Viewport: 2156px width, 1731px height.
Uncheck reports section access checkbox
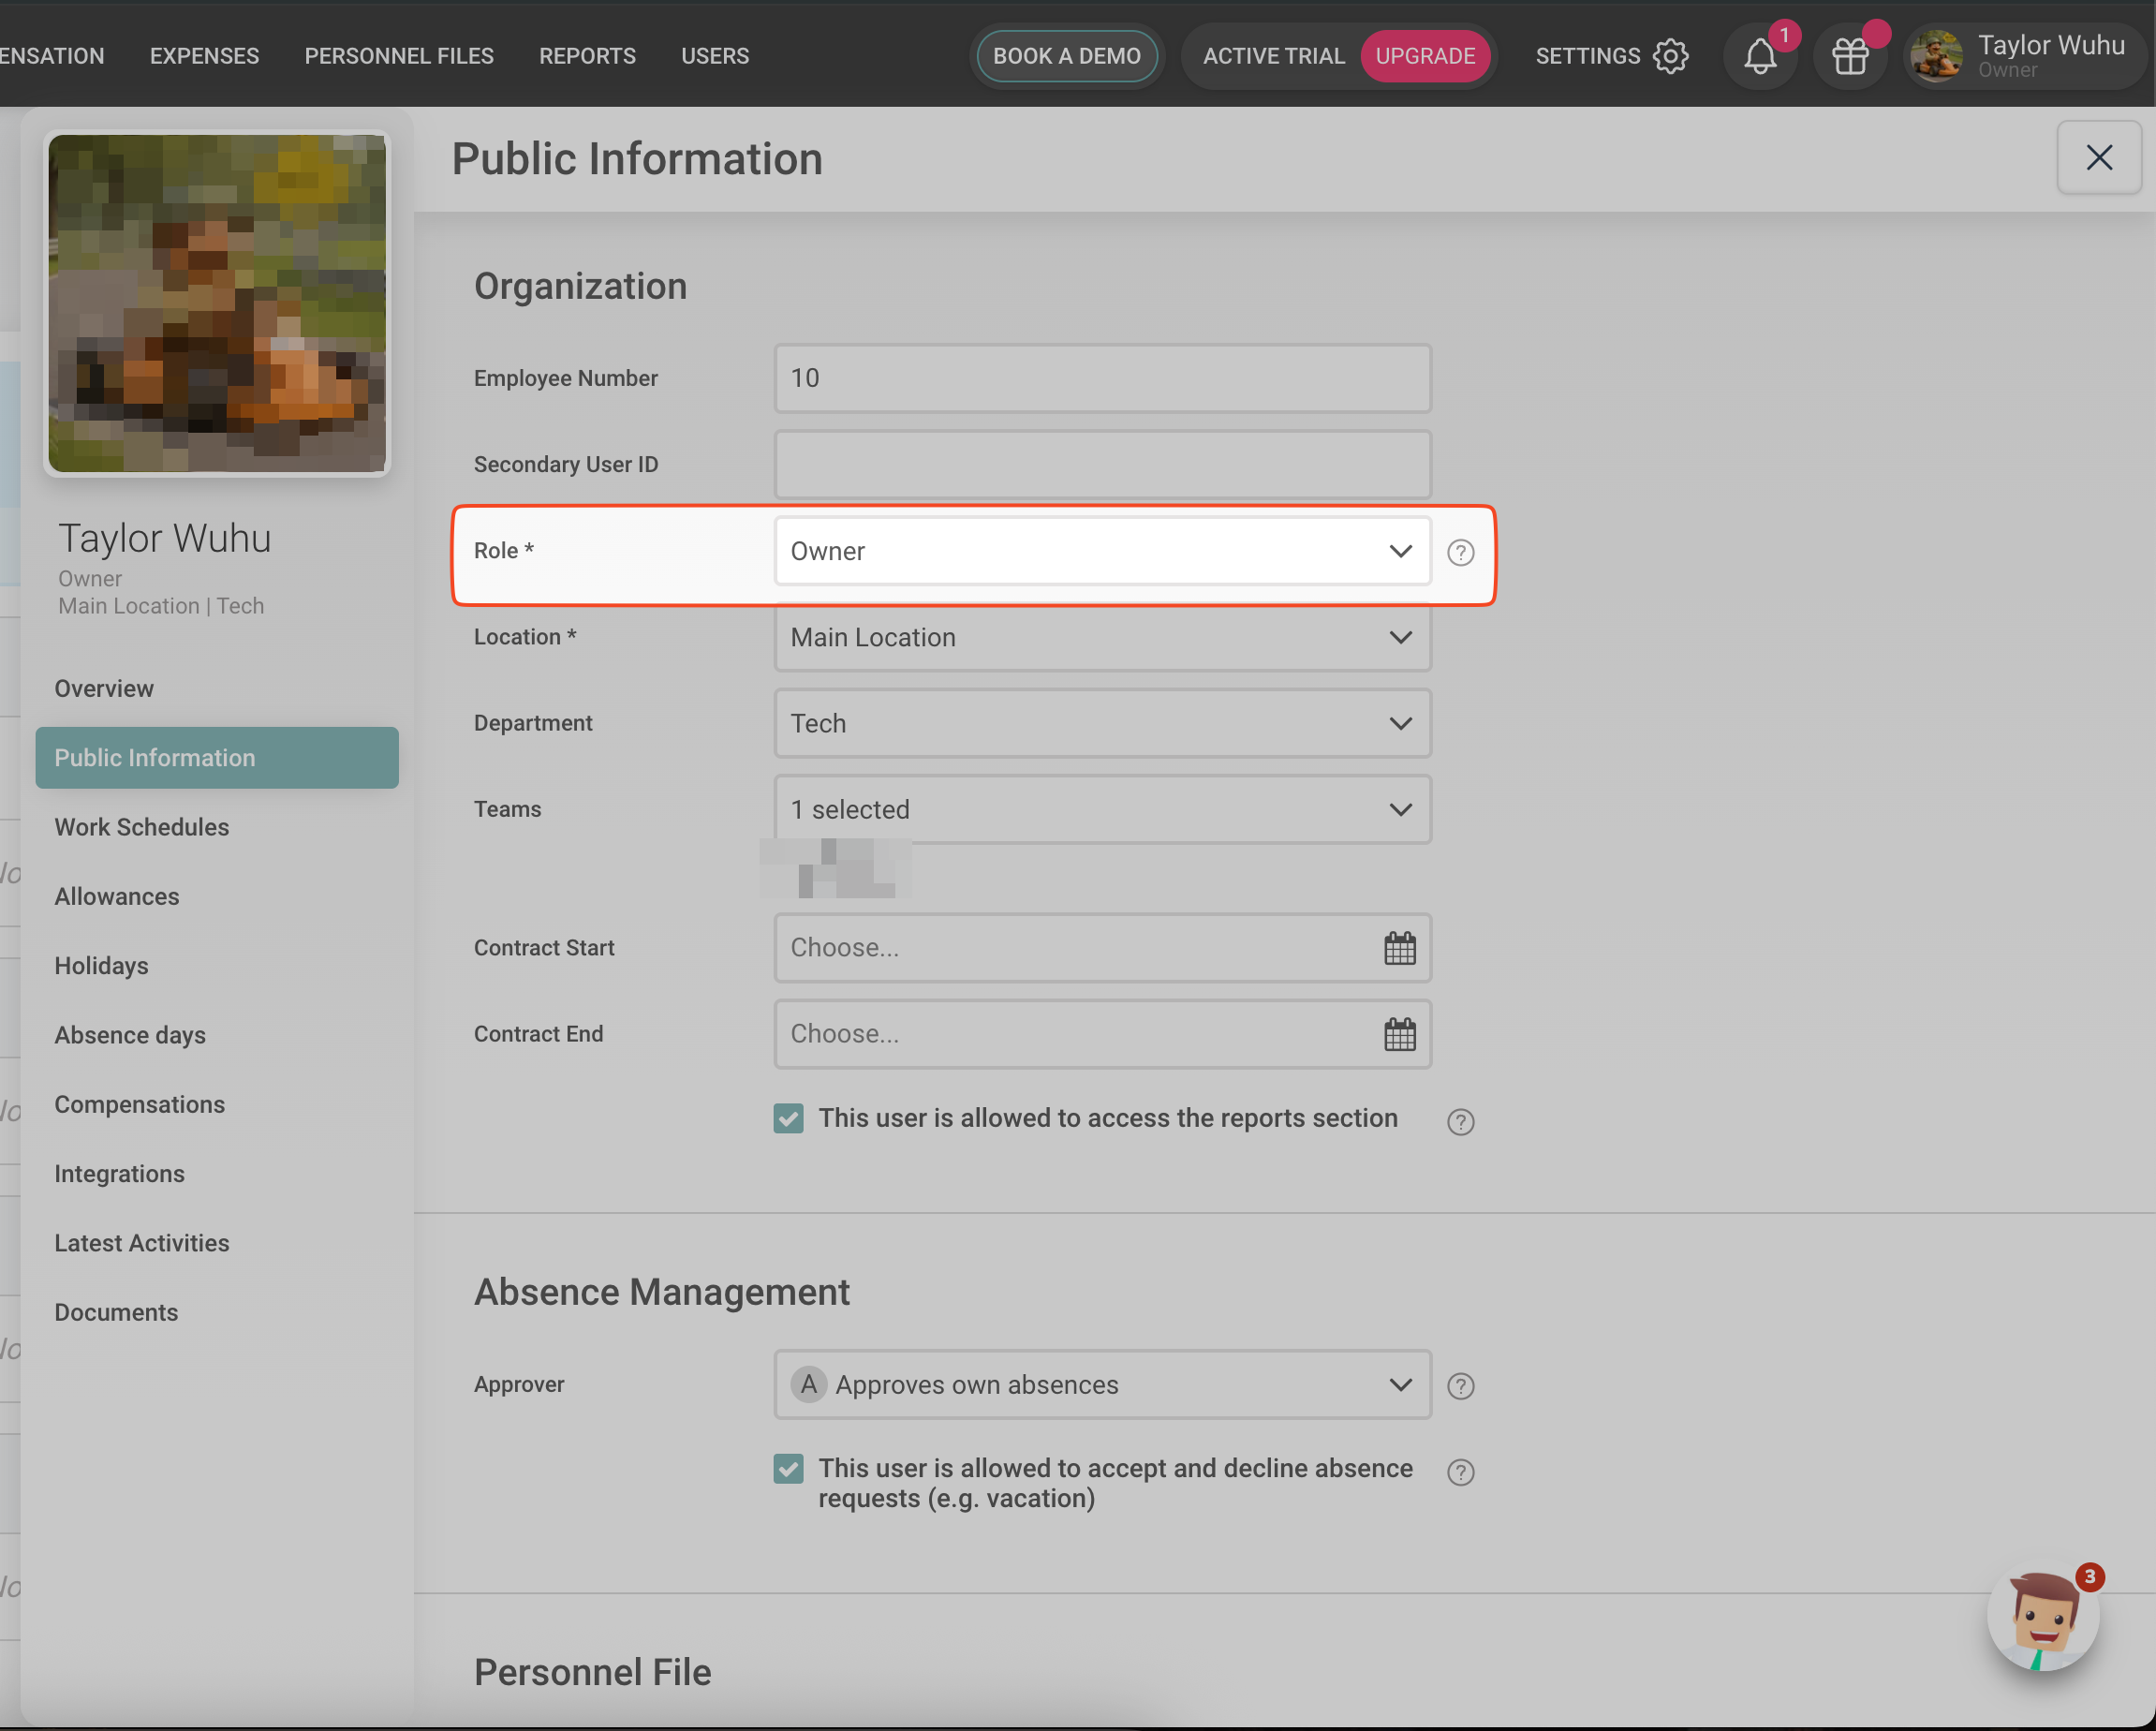tap(788, 1118)
